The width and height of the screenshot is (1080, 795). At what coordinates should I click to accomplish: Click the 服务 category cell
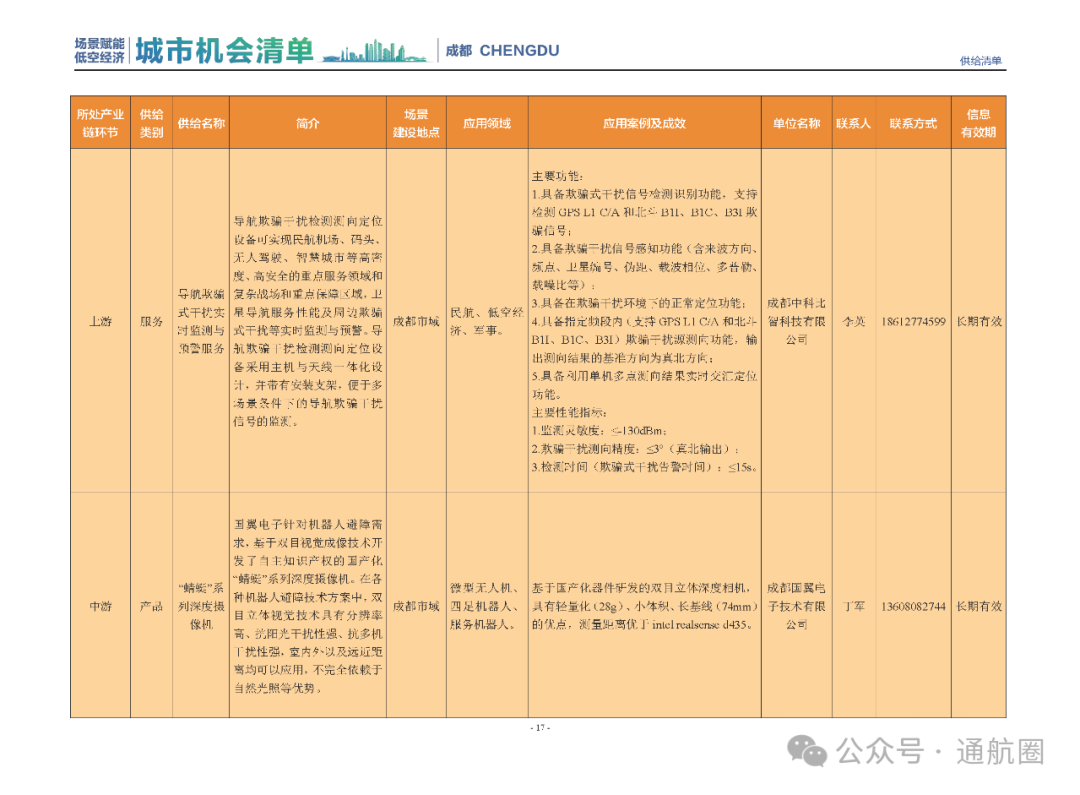coord(152,321)
